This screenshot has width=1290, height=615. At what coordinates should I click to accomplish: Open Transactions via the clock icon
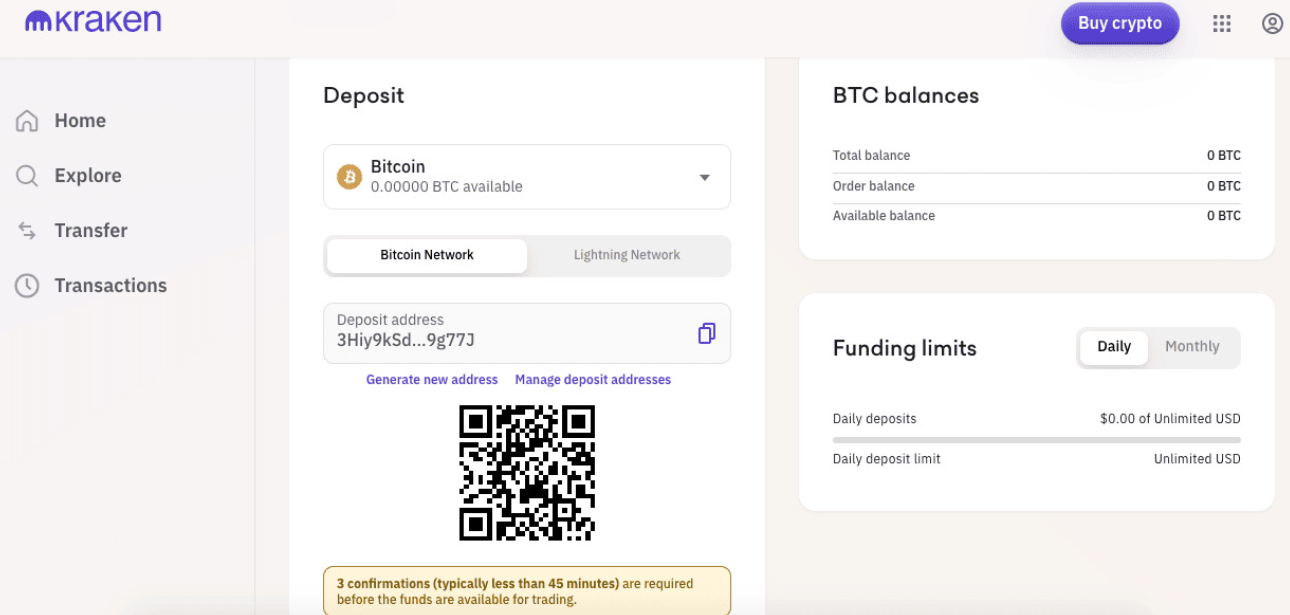27,285
